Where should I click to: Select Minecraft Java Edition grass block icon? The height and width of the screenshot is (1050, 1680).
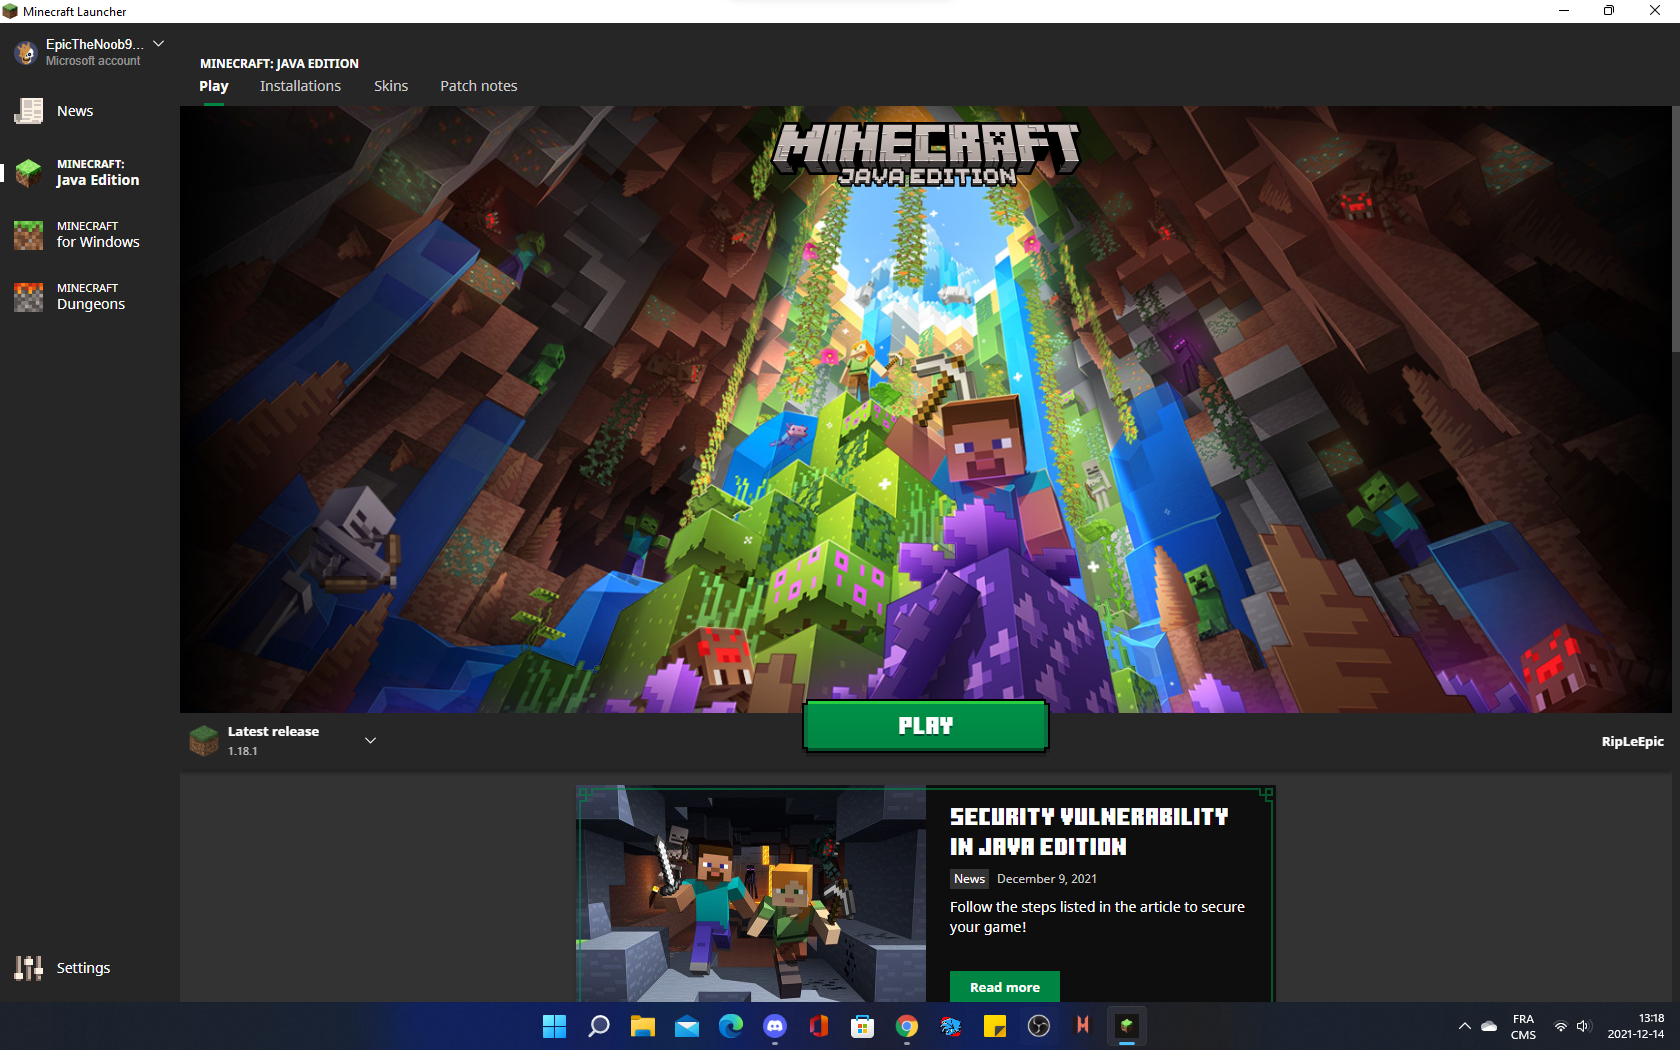tap(29, 173)
